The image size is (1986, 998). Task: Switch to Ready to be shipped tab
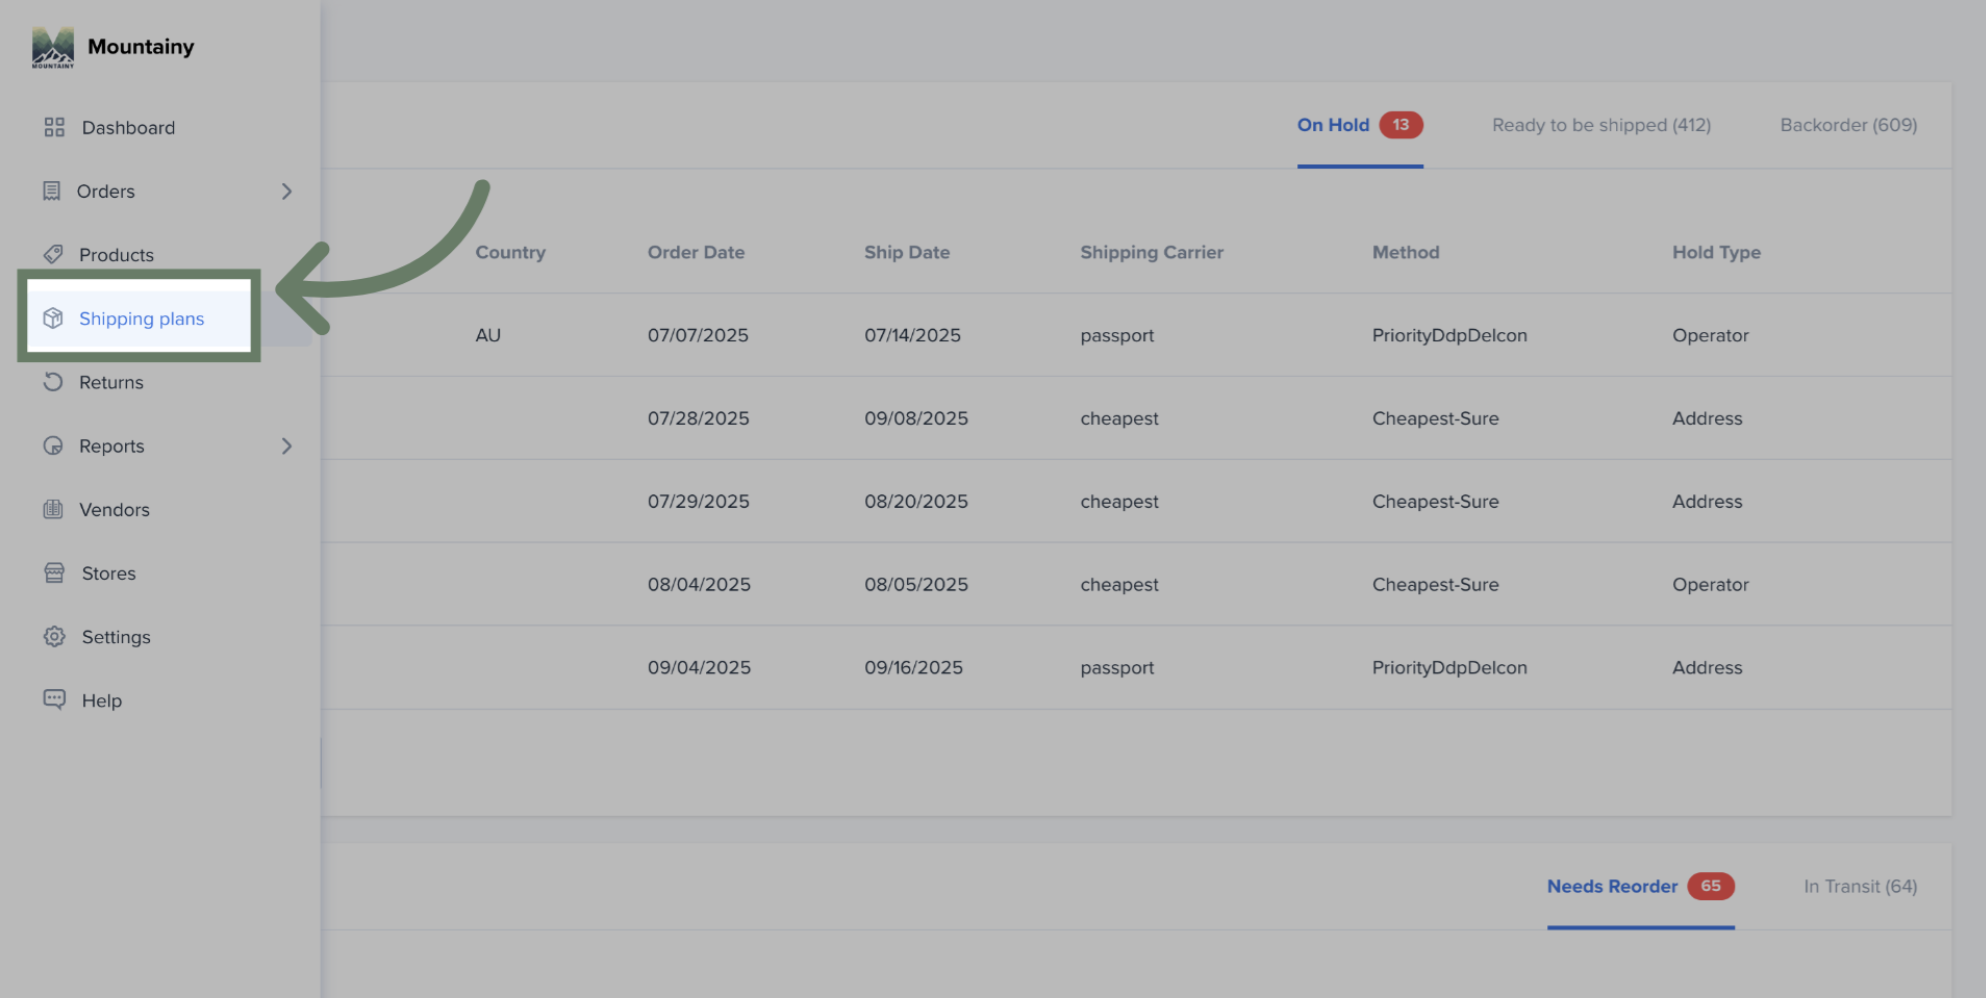pos(1601,125)
